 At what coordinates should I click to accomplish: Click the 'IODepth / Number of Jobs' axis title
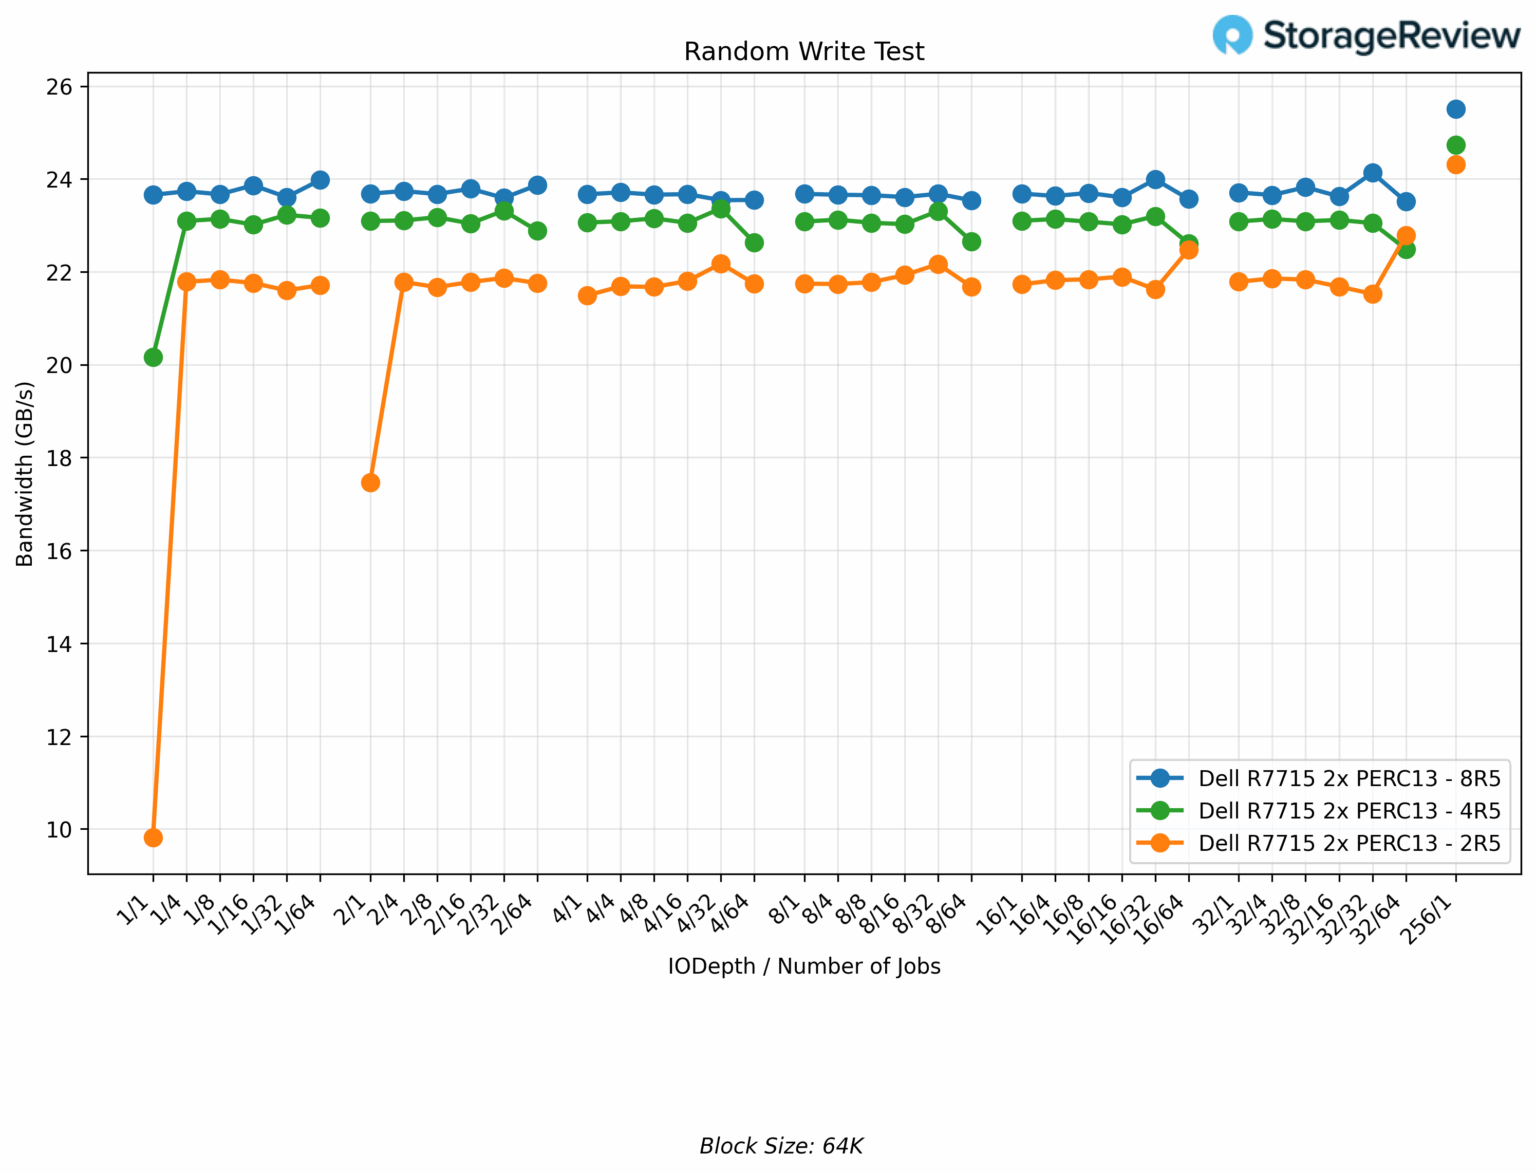tap(804, 966)
